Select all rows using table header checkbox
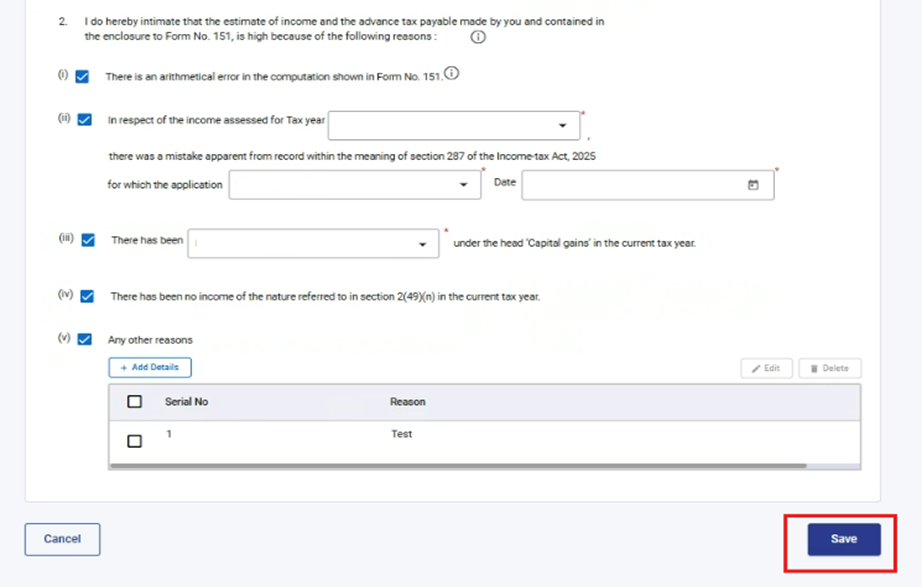The height and width of the screenshot is (587, 922). click(x=135, y=402)
